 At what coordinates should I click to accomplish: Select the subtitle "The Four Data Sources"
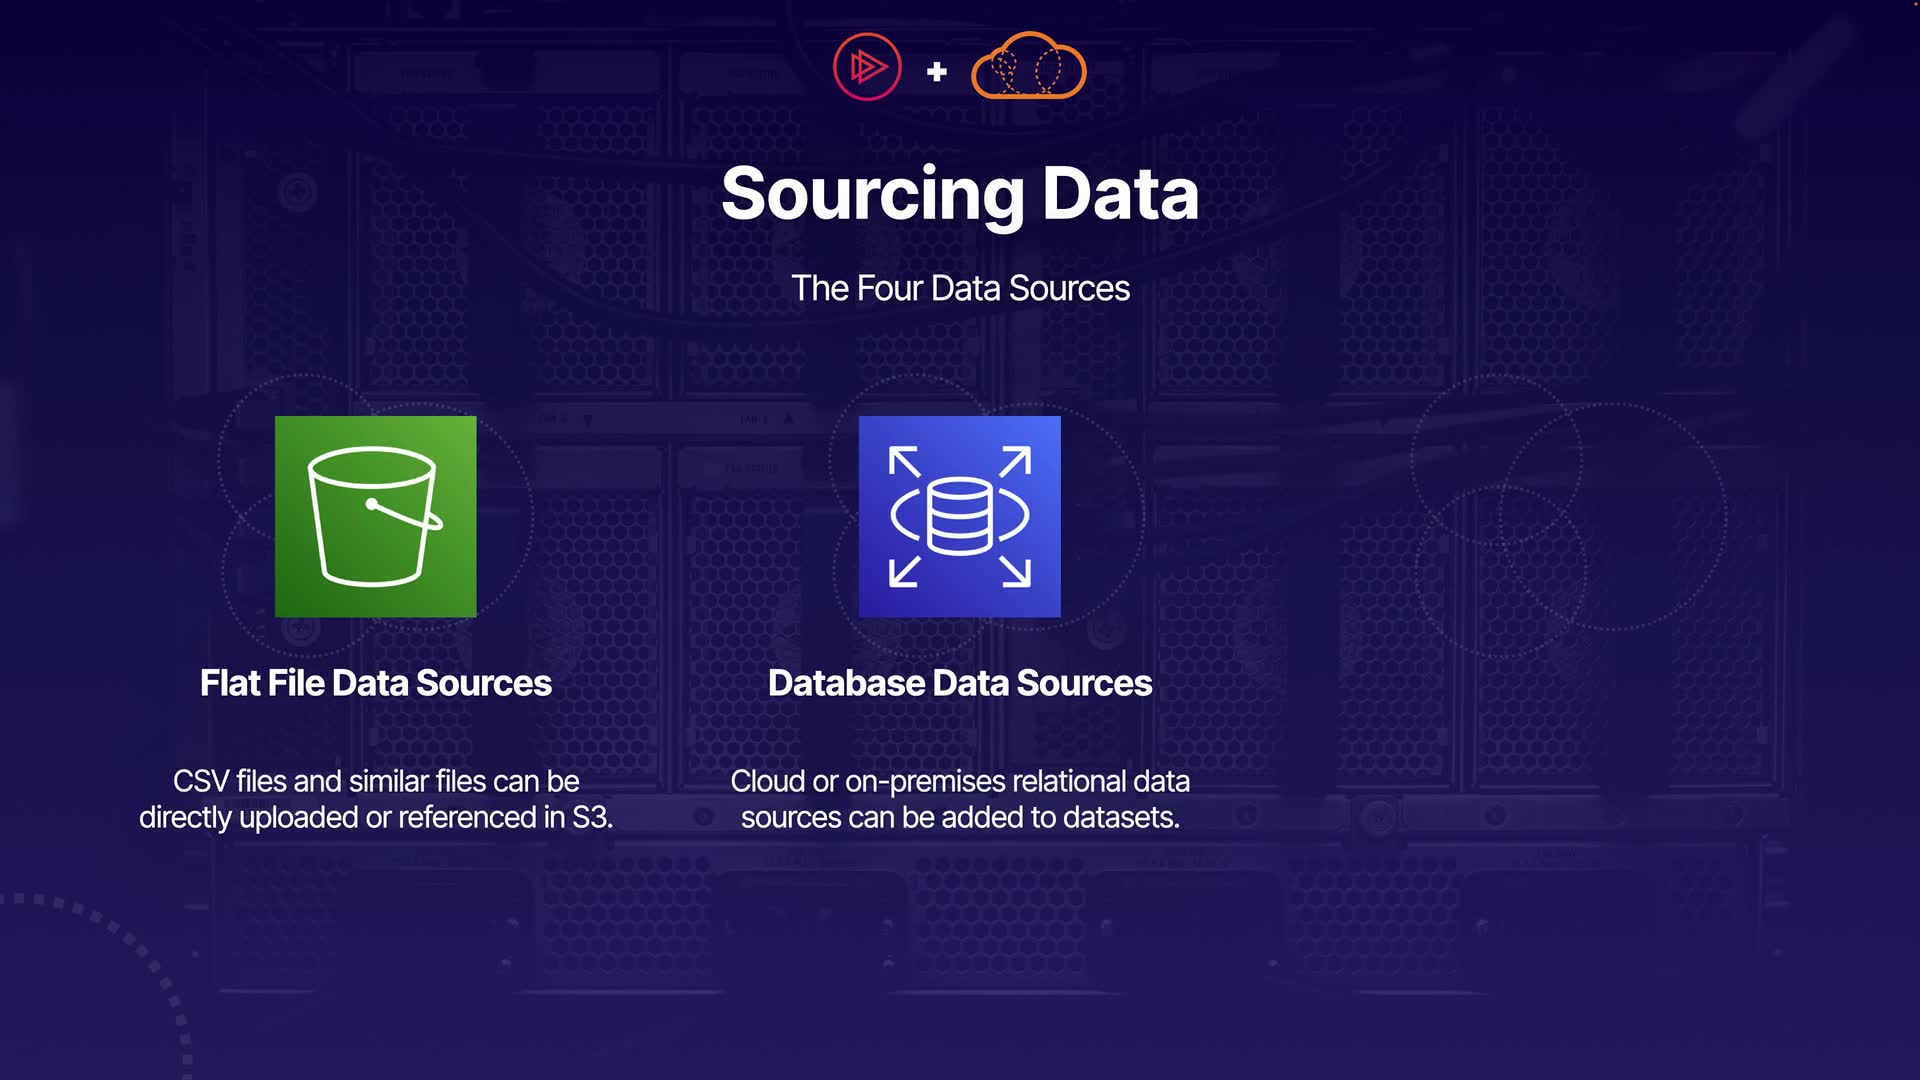click(x=960, y=288)
